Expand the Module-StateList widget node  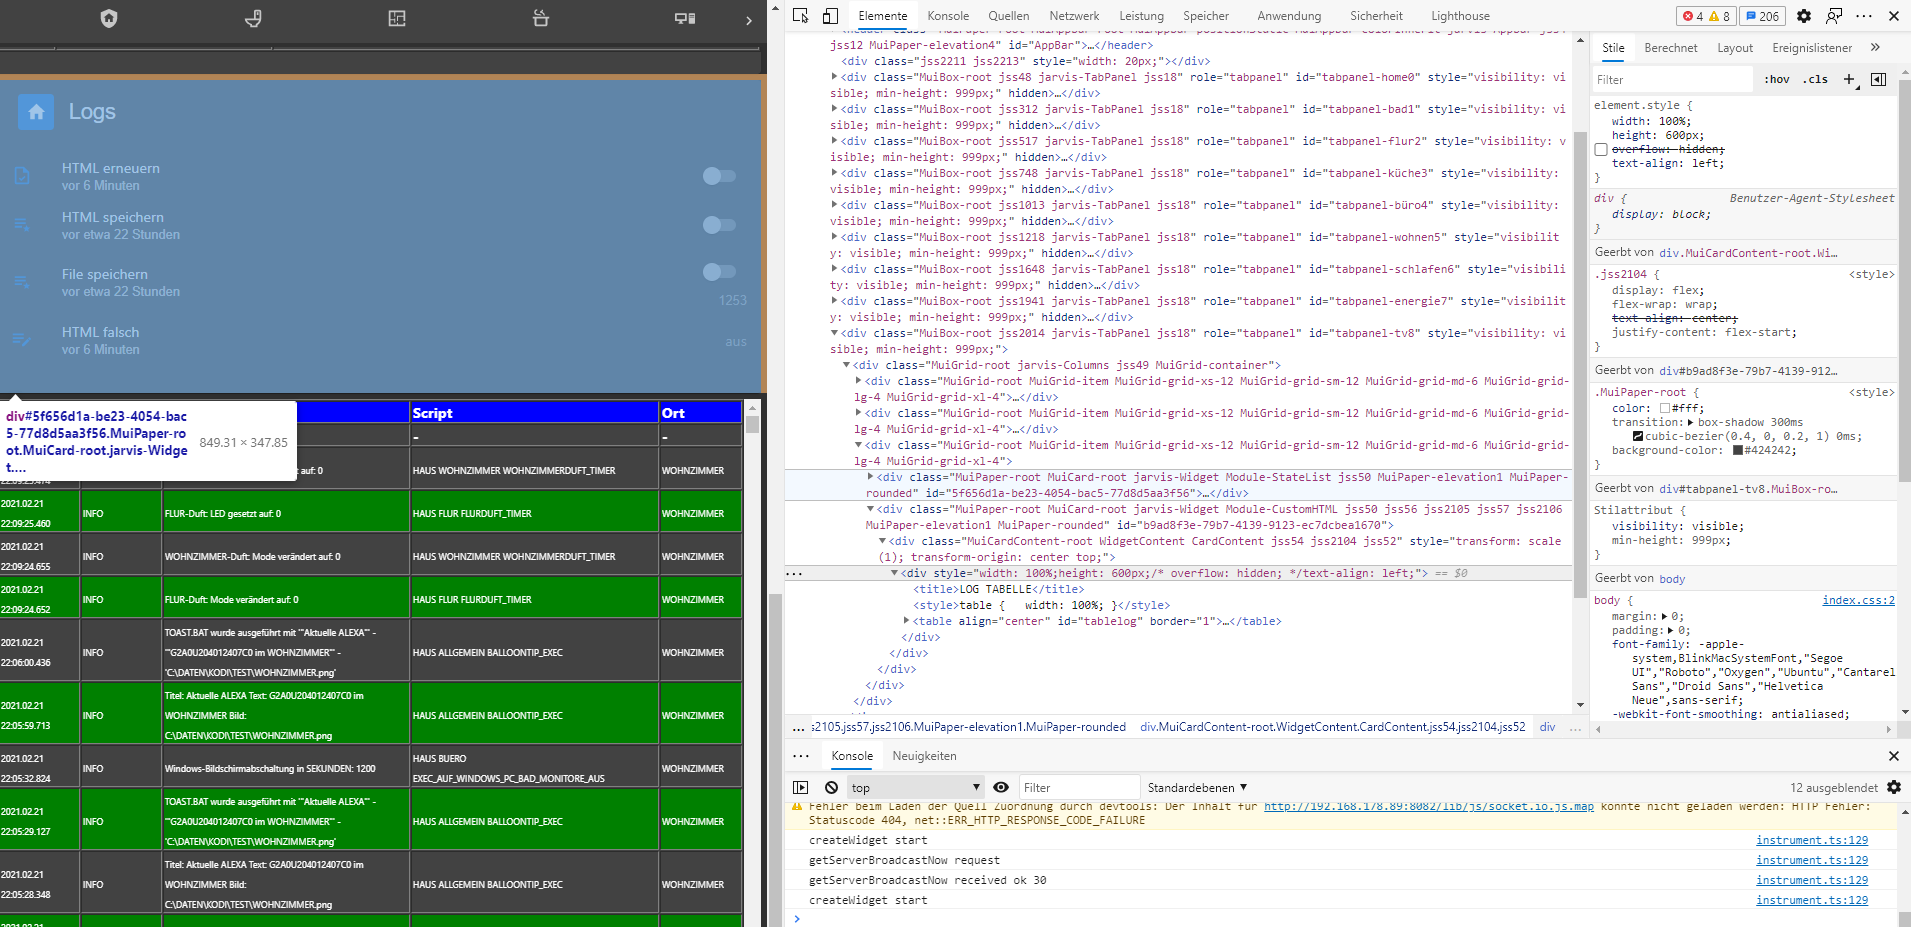click(871, 477)
